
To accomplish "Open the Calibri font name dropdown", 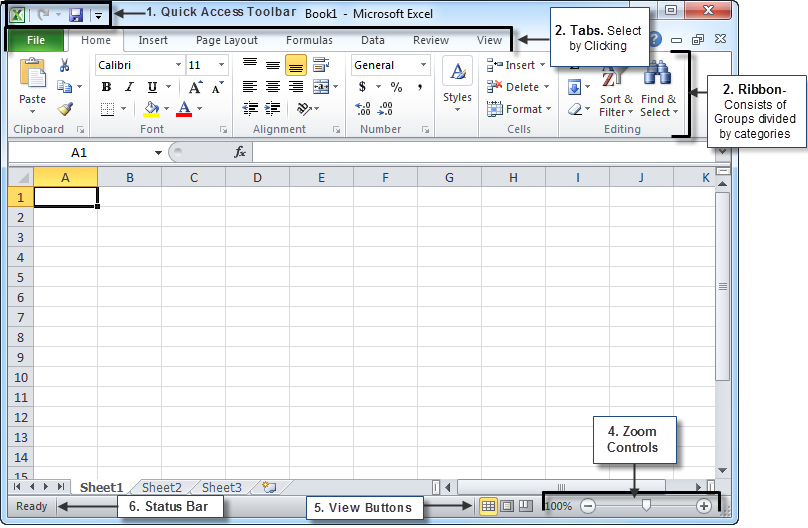I will coord(178,65).
